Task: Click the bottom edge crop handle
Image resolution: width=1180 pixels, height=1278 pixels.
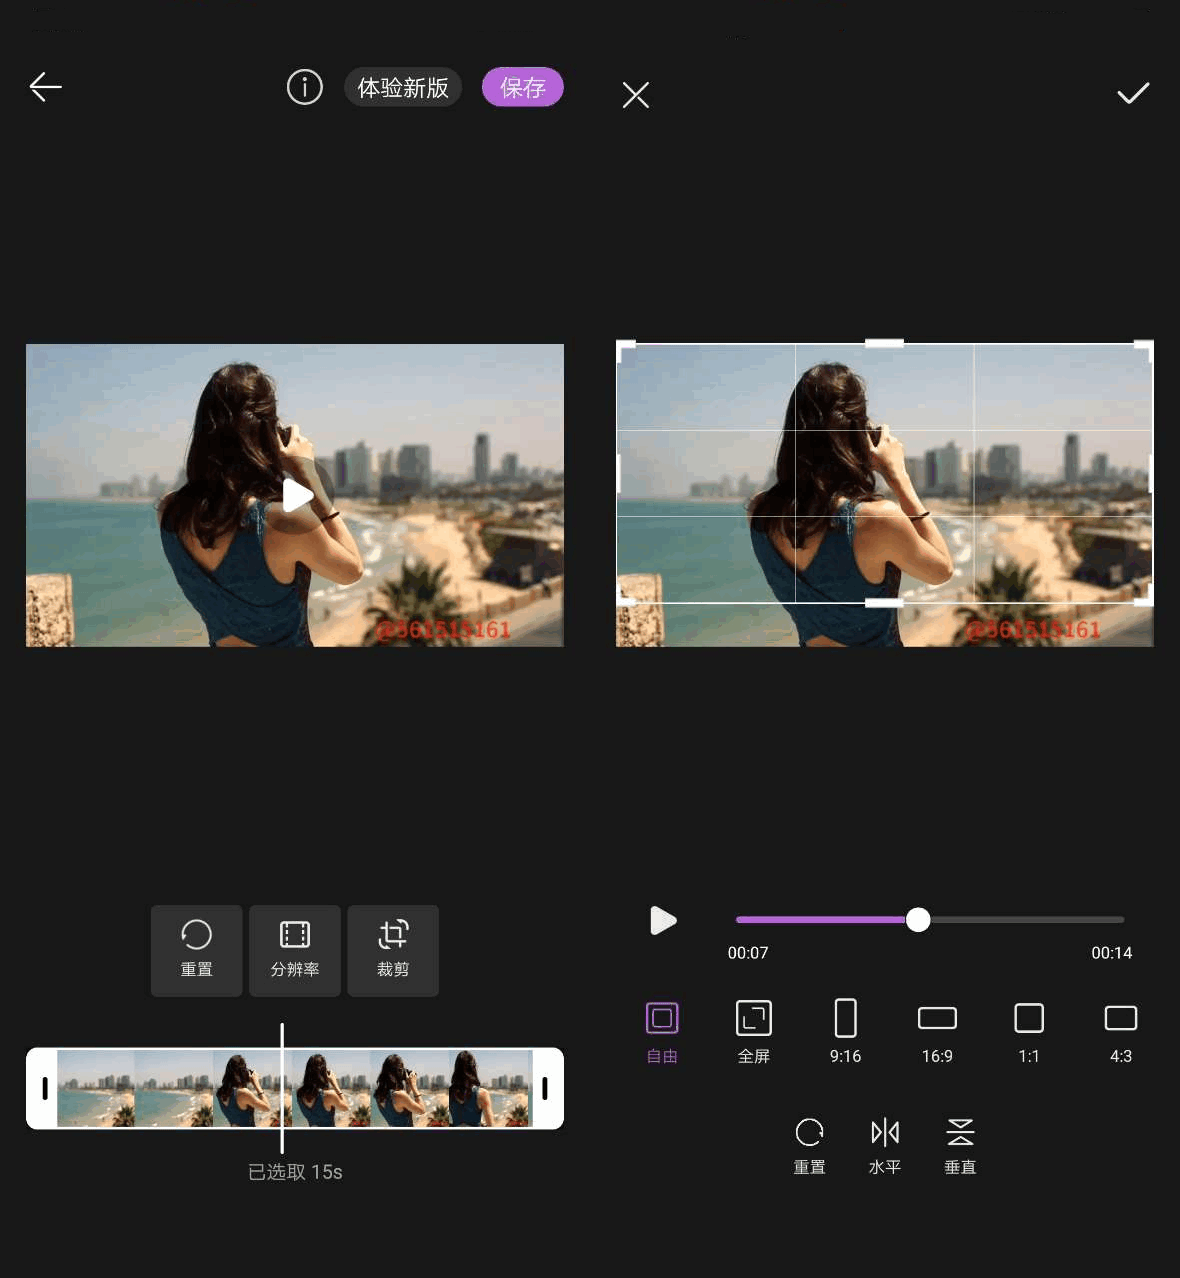Action: tap(884, 603)
